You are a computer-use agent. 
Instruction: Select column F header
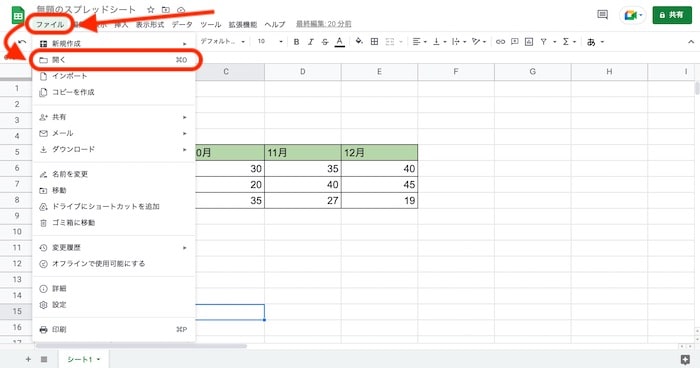point(456,71)
